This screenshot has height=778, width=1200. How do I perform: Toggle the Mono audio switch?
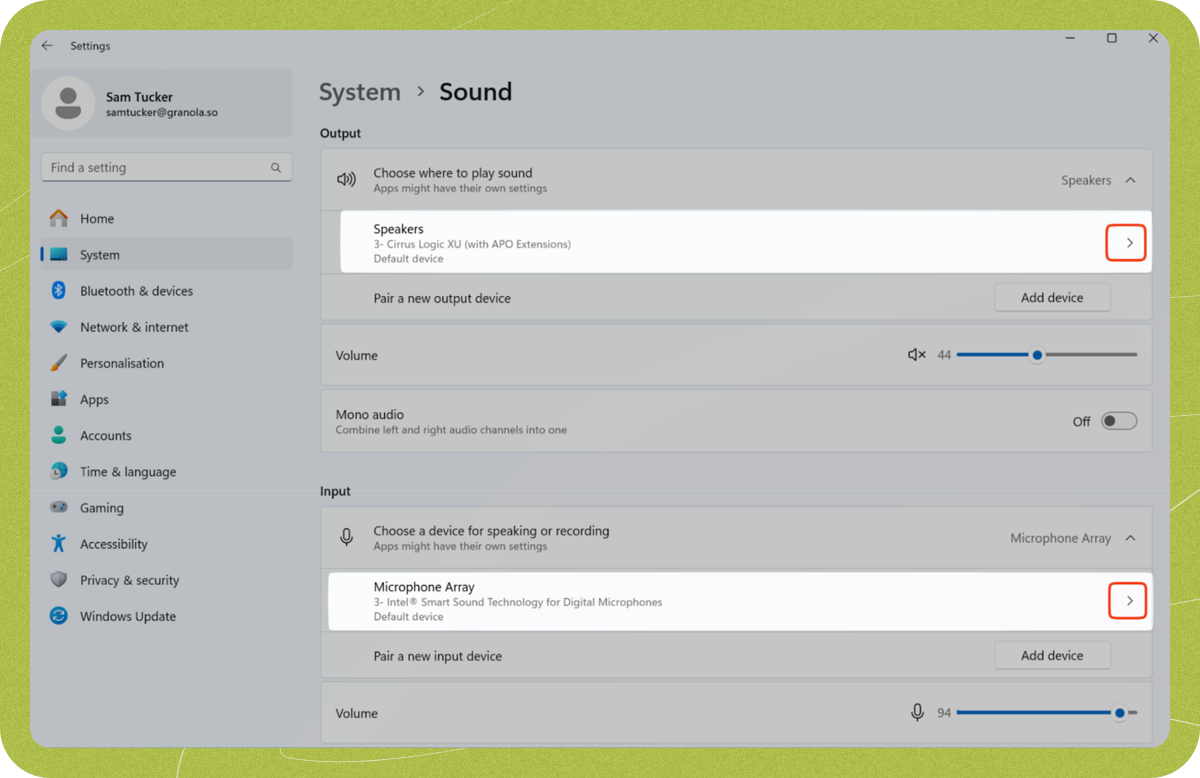1119,421
